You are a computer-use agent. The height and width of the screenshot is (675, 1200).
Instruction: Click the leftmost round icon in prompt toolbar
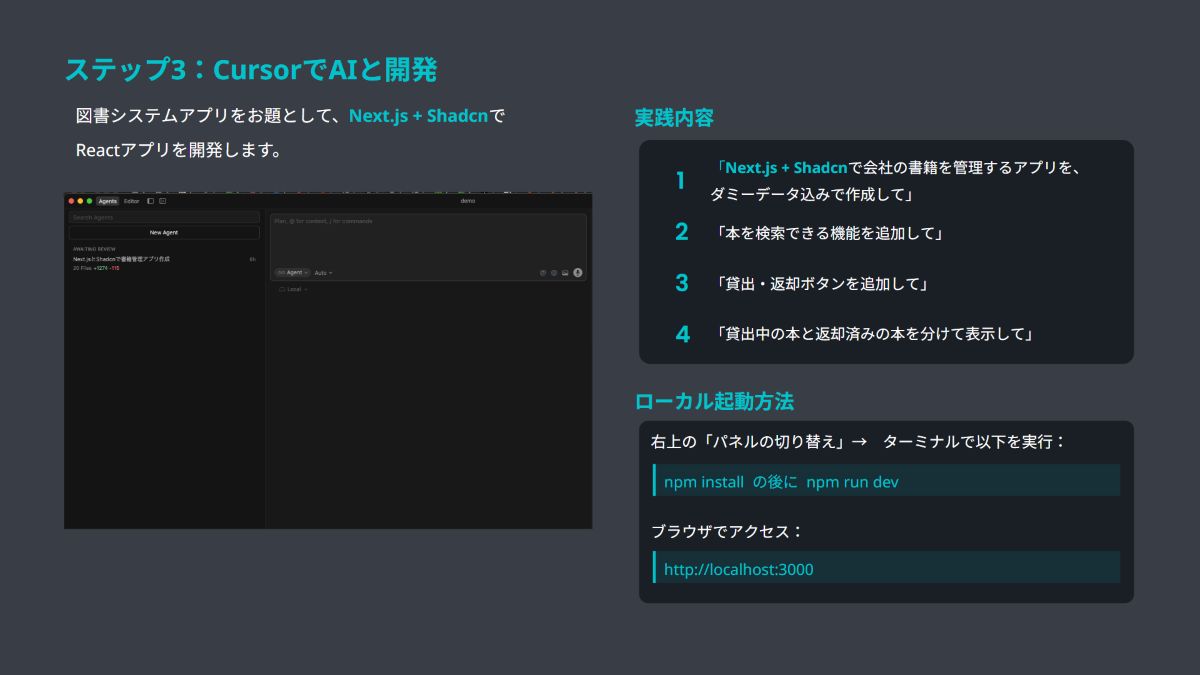(543, 272)
